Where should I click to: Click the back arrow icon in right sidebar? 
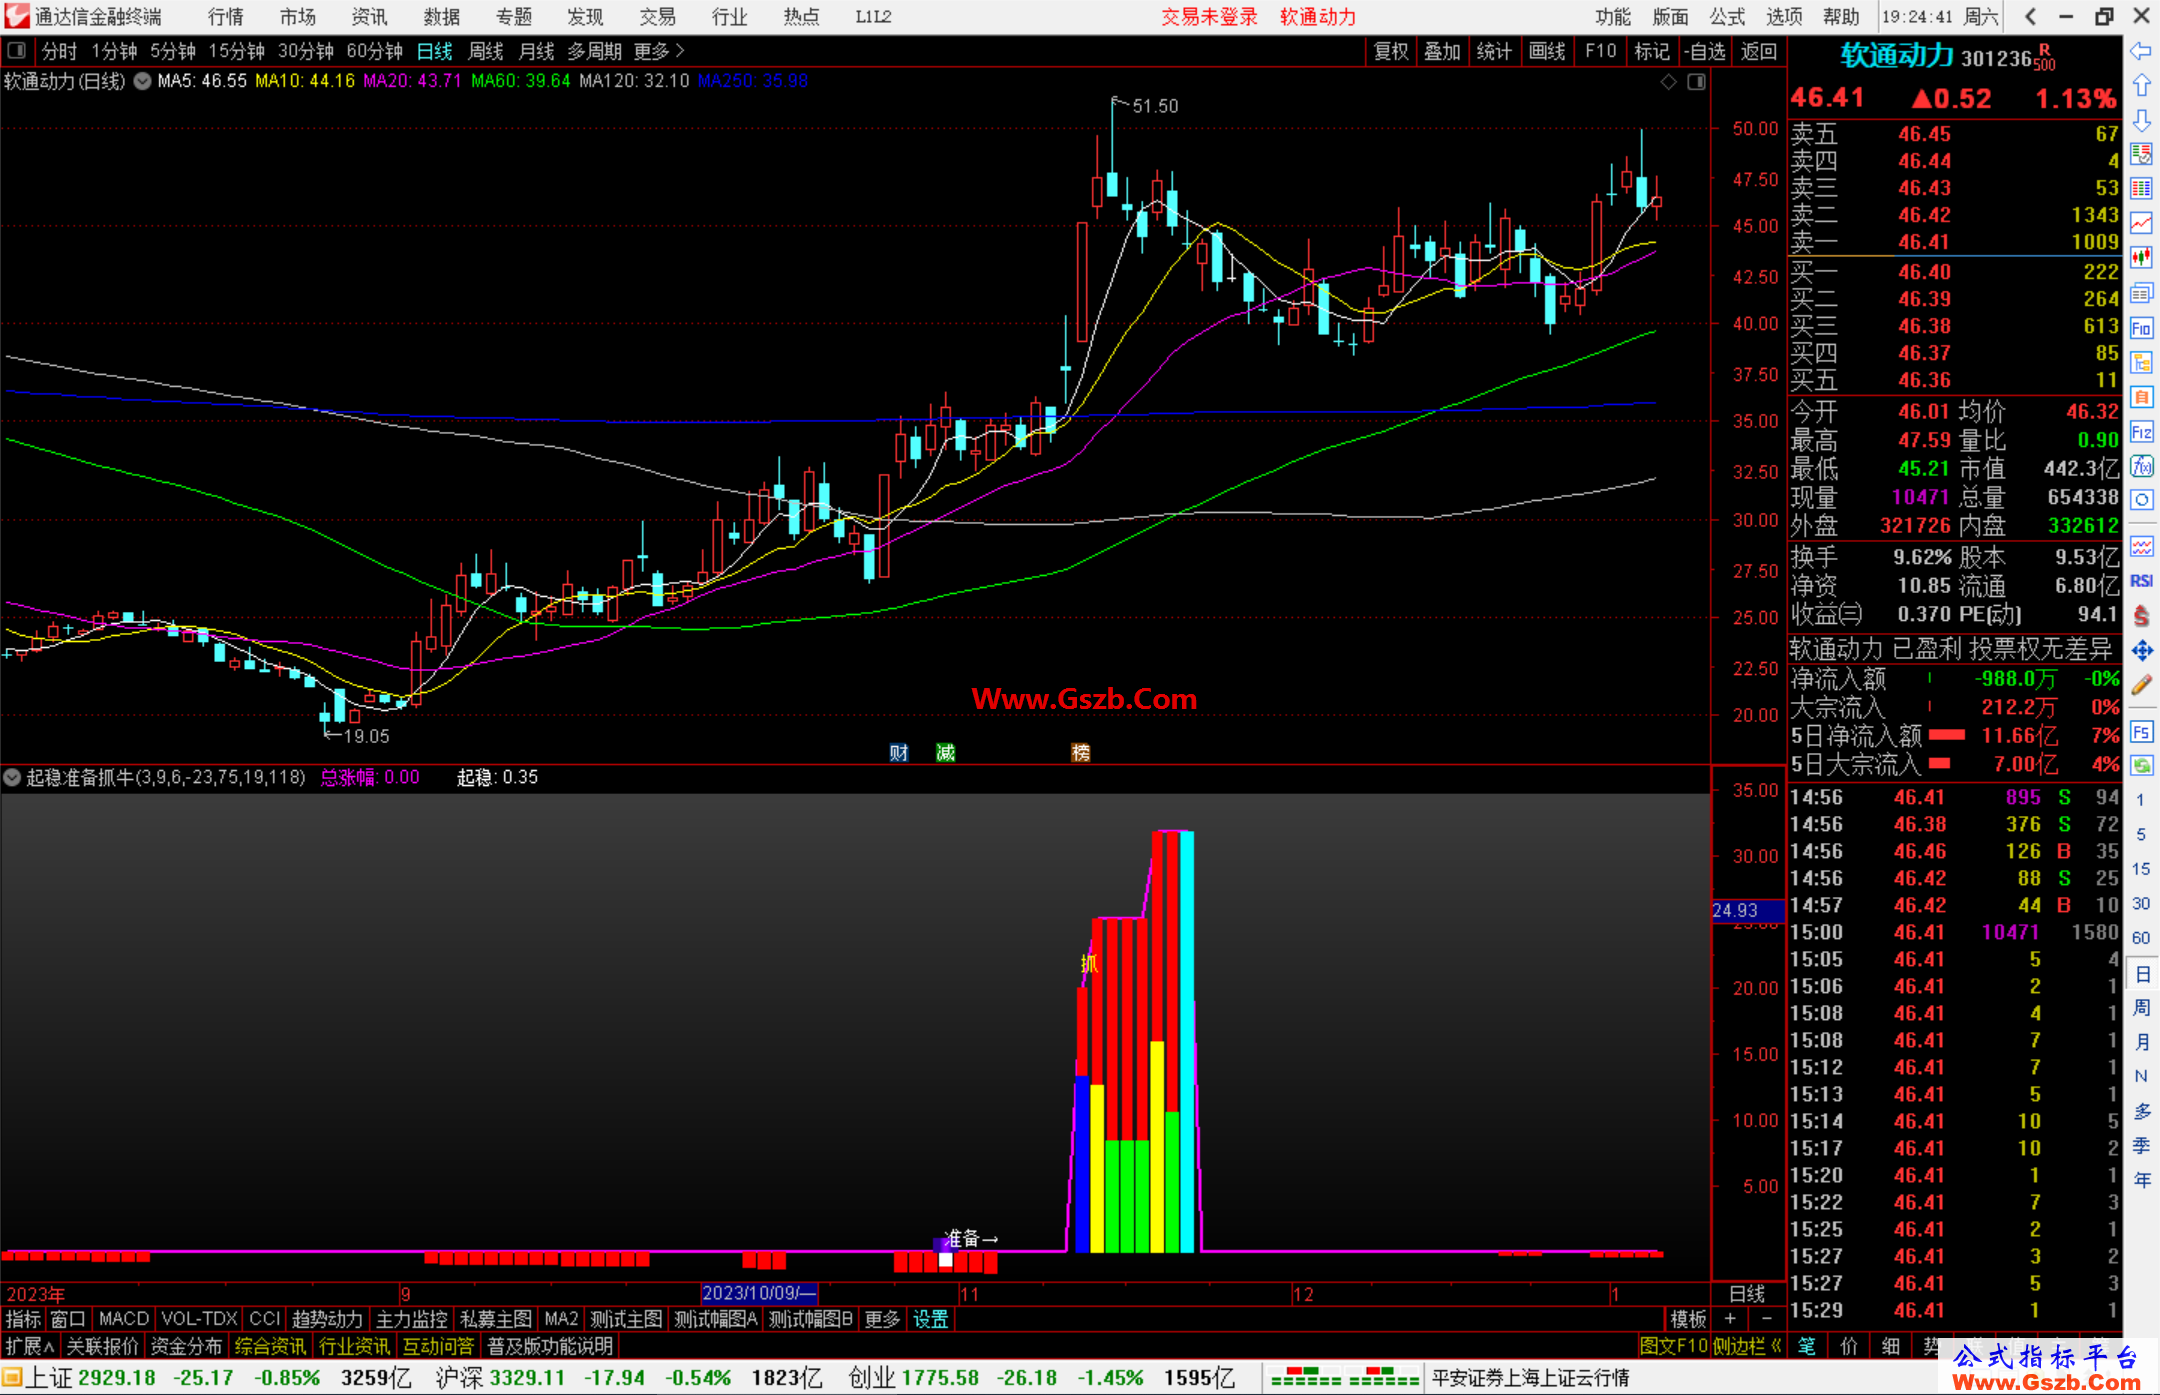[2141, 52]
